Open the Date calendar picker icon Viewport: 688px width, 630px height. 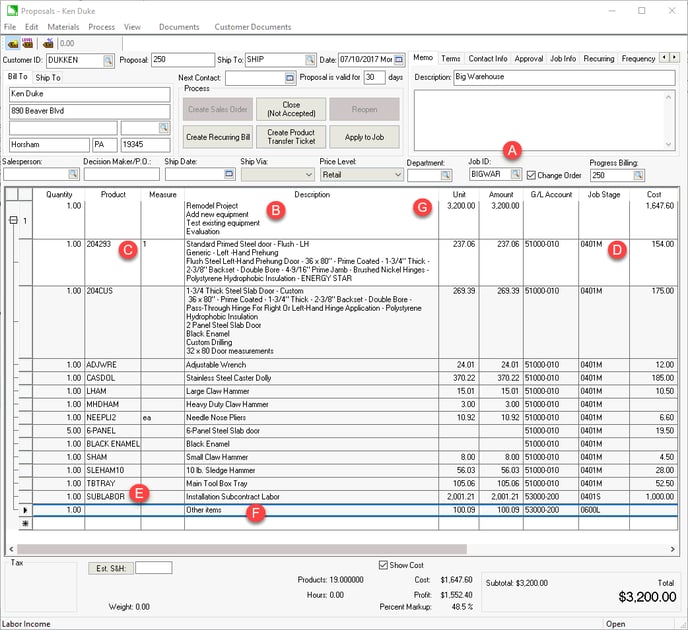click(x=399, y=60)
